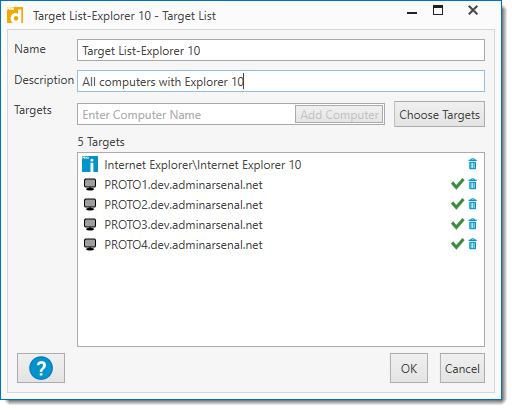This screenshot has height=410, width=512.
Task: Remove PROTO1.dev.adminarsenal.net with trash icon
Action: click(x=472, y=184)
